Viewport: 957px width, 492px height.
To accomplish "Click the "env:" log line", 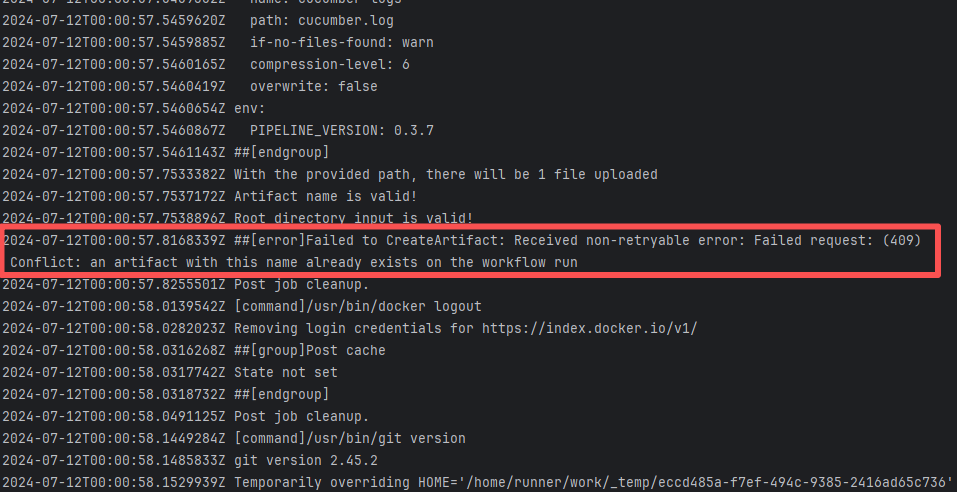I will pyautogui.click(x=250, y=108).
